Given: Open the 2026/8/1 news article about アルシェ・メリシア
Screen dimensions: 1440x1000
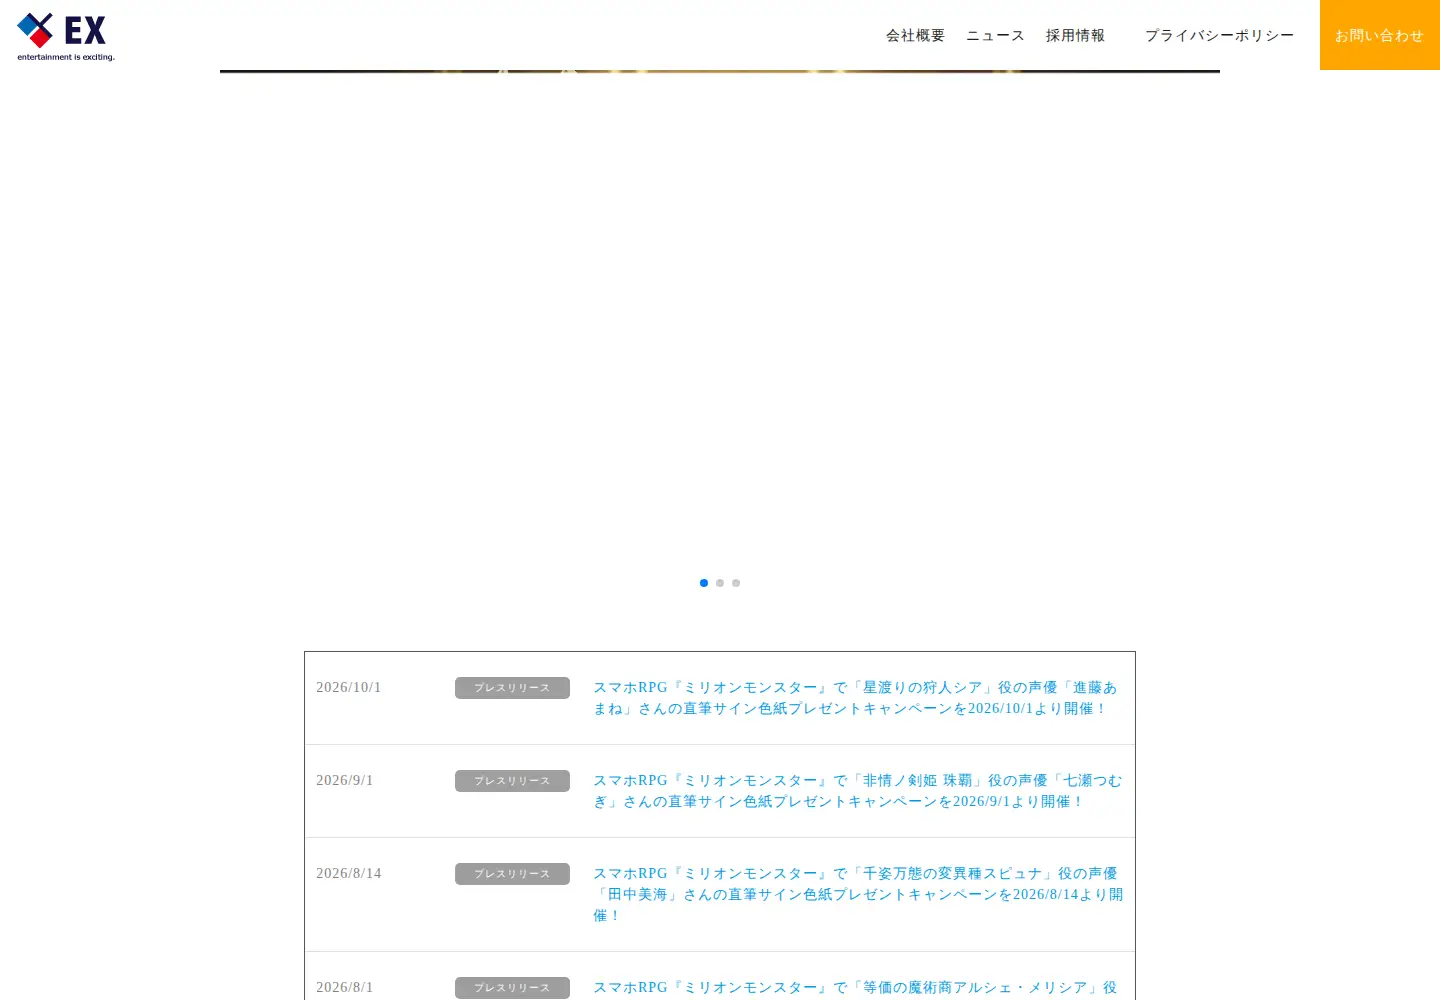Looking at the screenshot, I should tap(856, 988).
